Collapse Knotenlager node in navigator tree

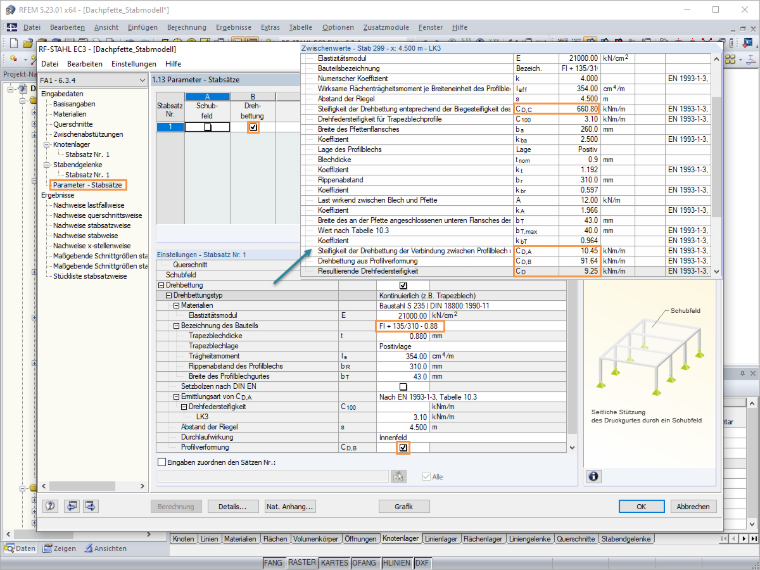coord(47,144)
